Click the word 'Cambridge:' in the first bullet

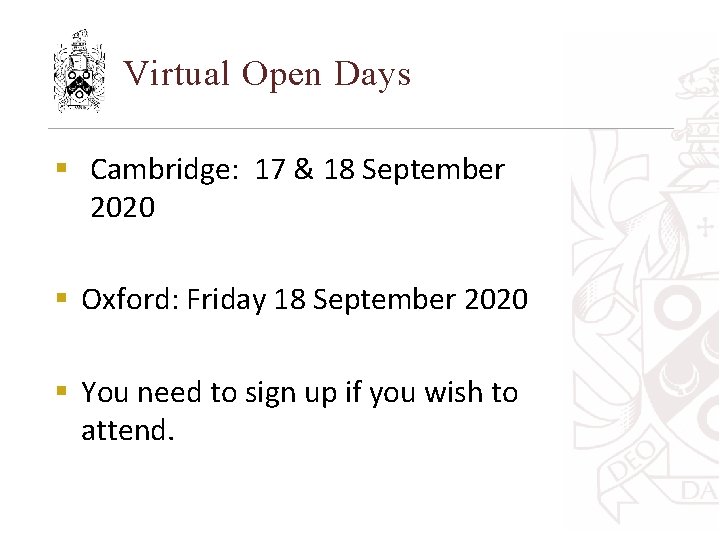pos(165,170)
